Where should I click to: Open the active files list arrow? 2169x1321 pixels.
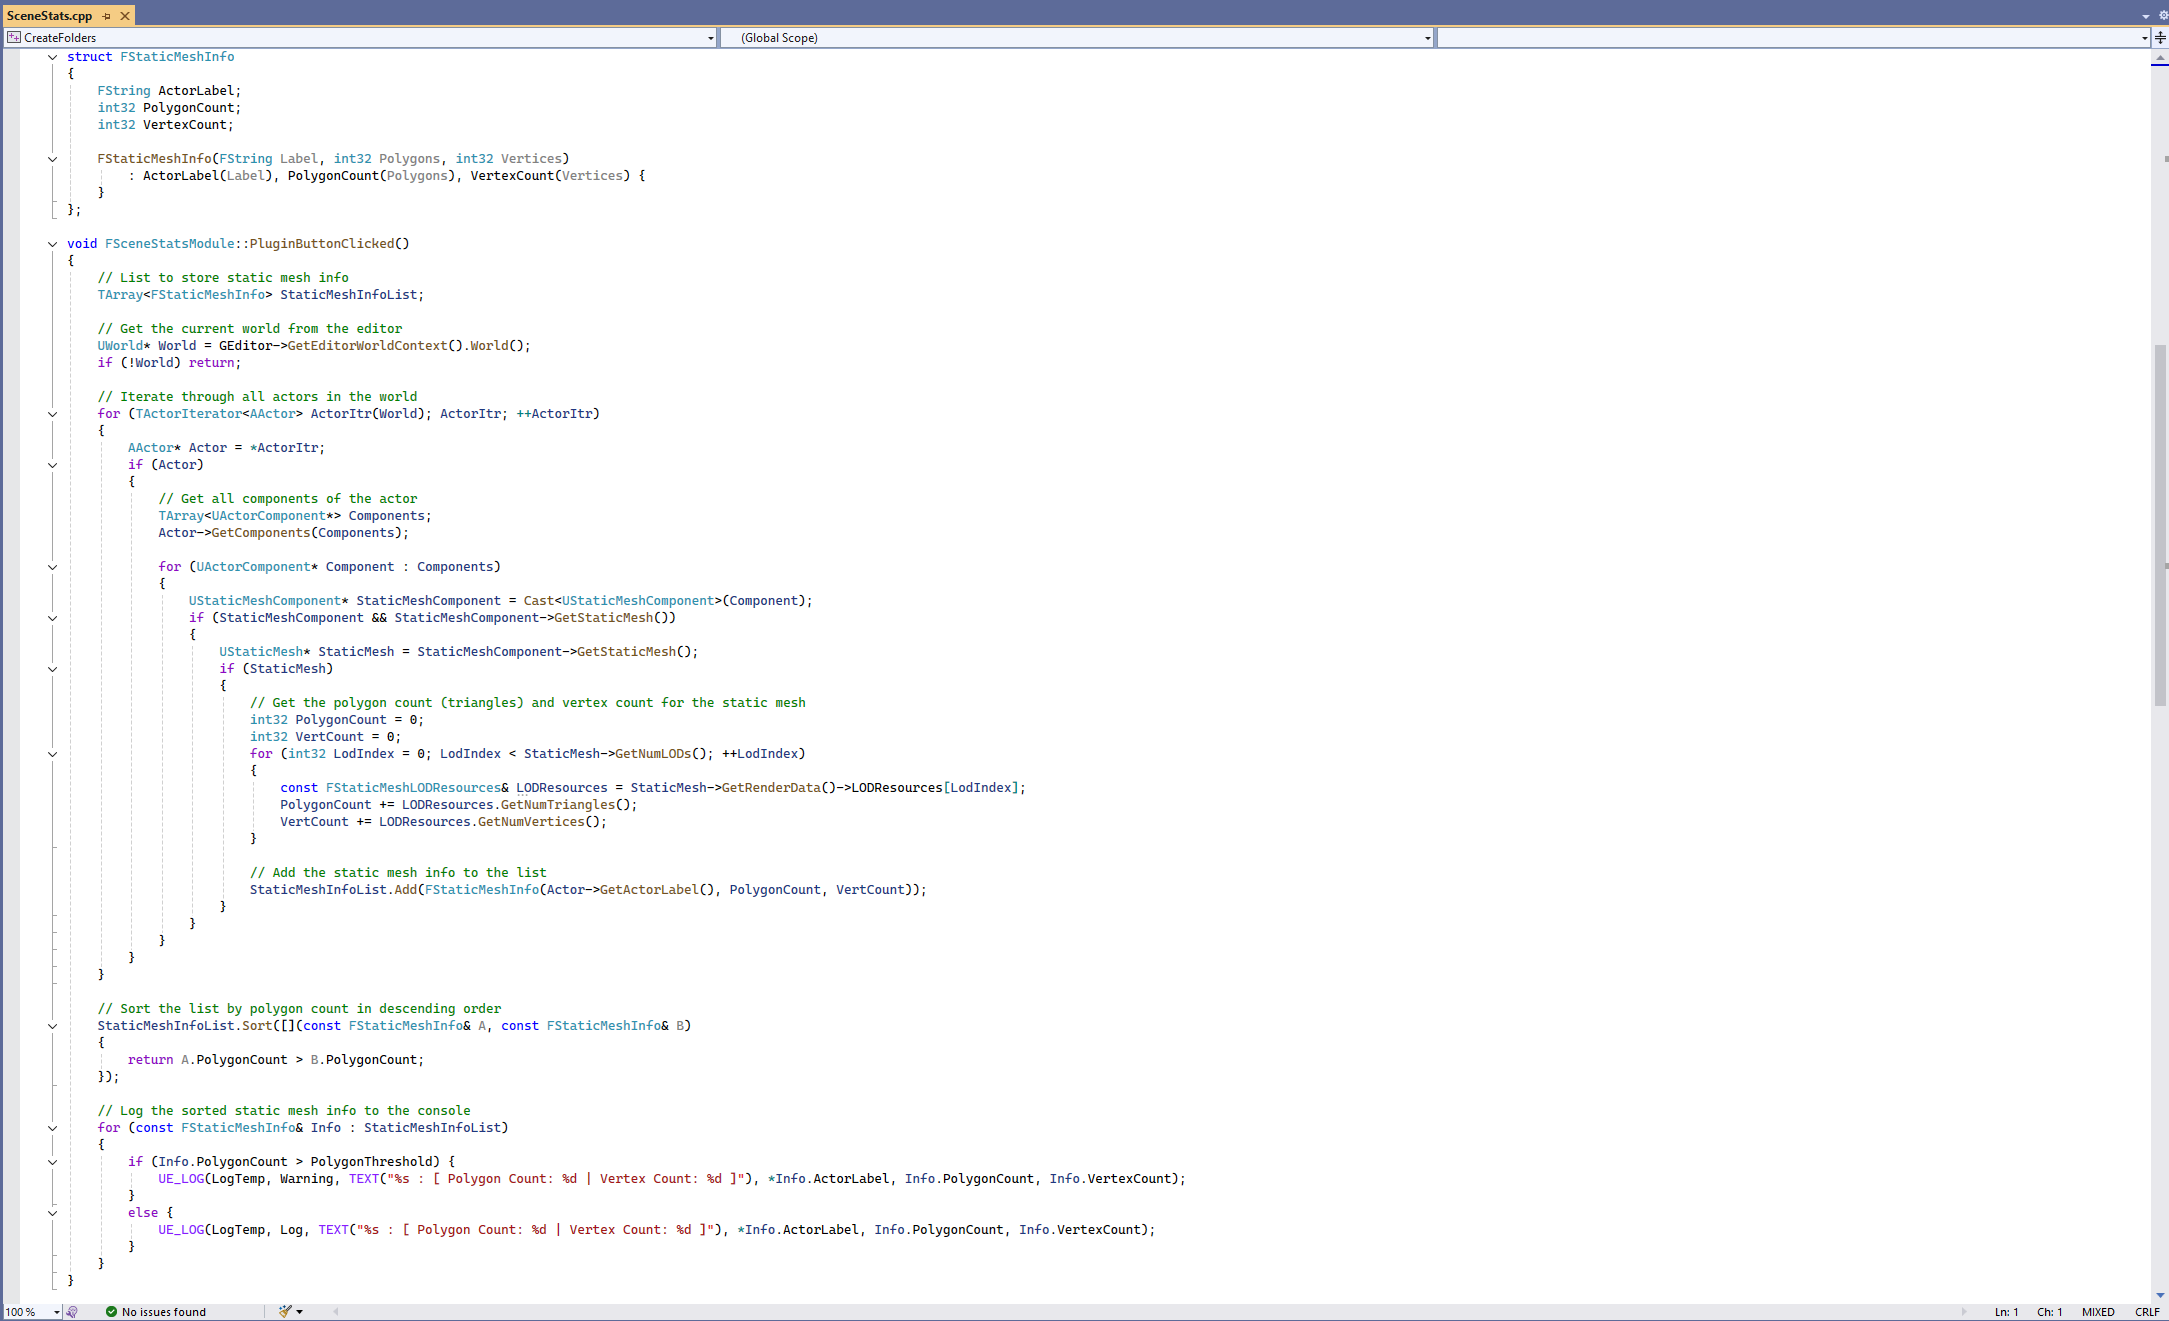2146,17
